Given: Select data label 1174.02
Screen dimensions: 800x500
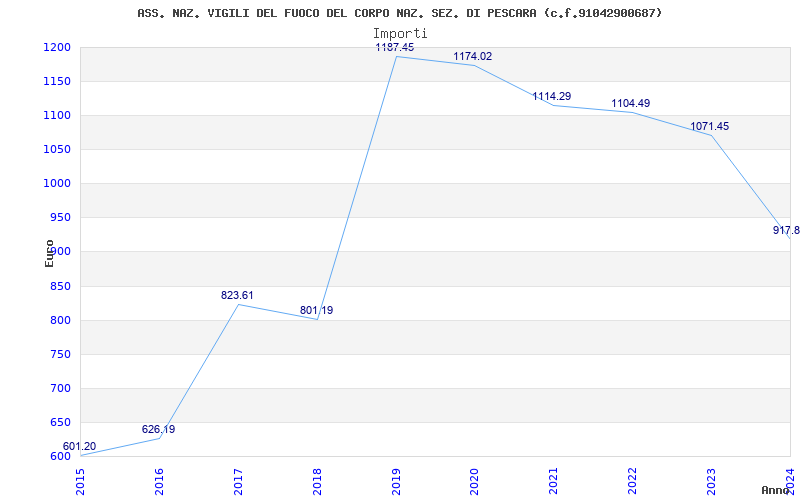Looking at the screenshot, I should point(473,57).
